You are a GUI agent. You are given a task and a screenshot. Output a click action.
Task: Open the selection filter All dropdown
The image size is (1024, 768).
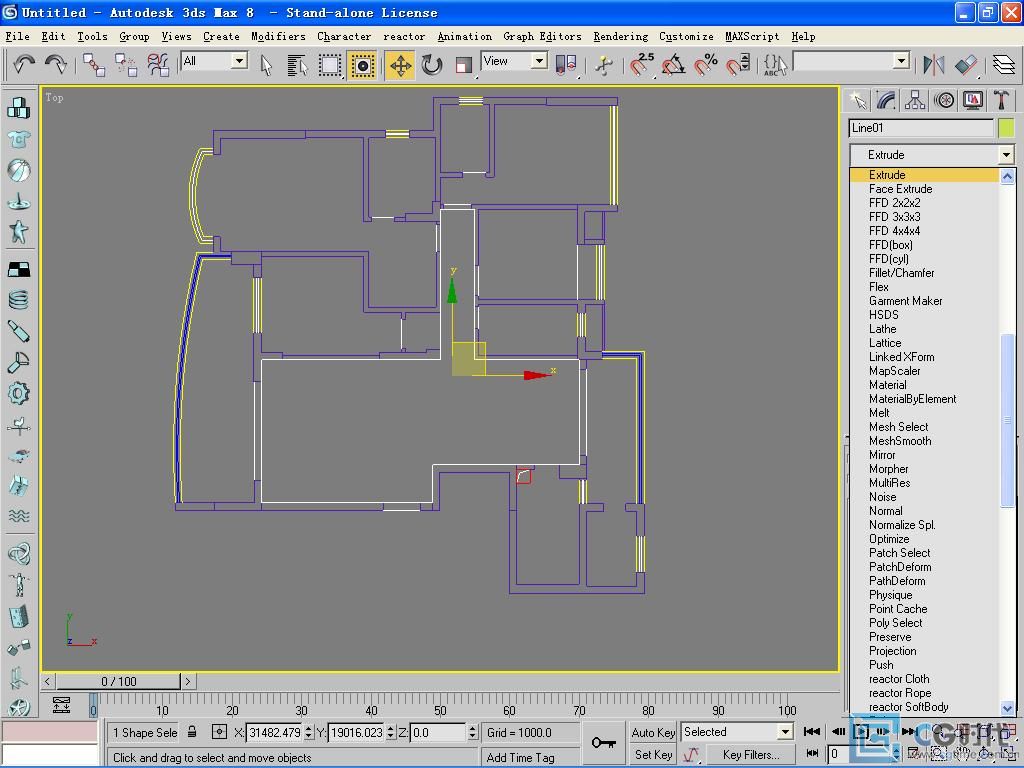(x=240, y=61)
